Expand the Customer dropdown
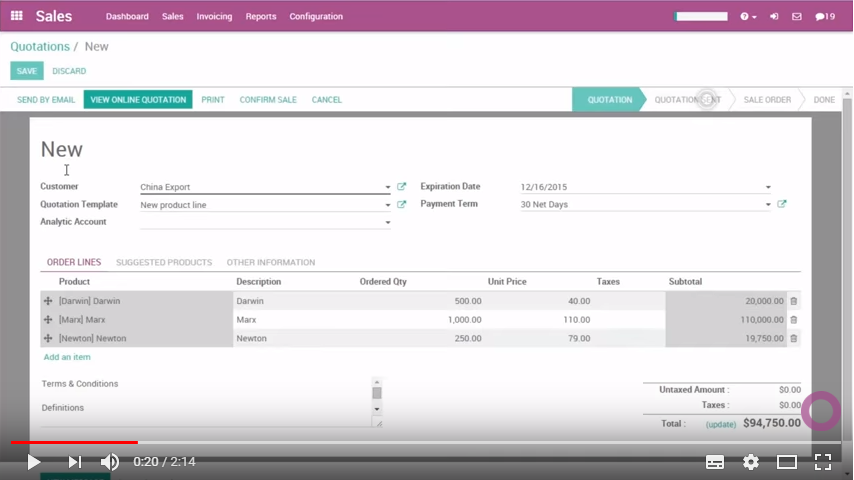 388,188
